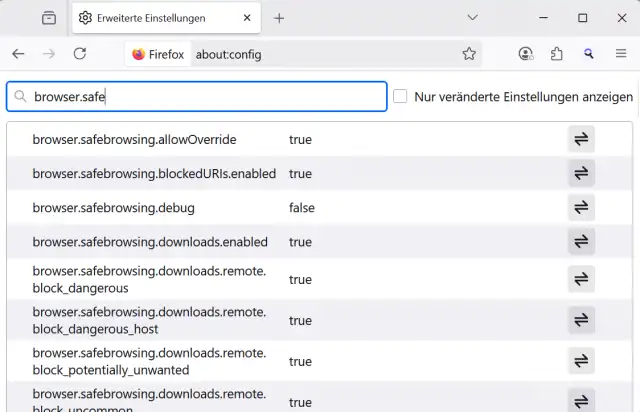Open the application hamburger menu

pyautogui.click(x=620, y=54)
